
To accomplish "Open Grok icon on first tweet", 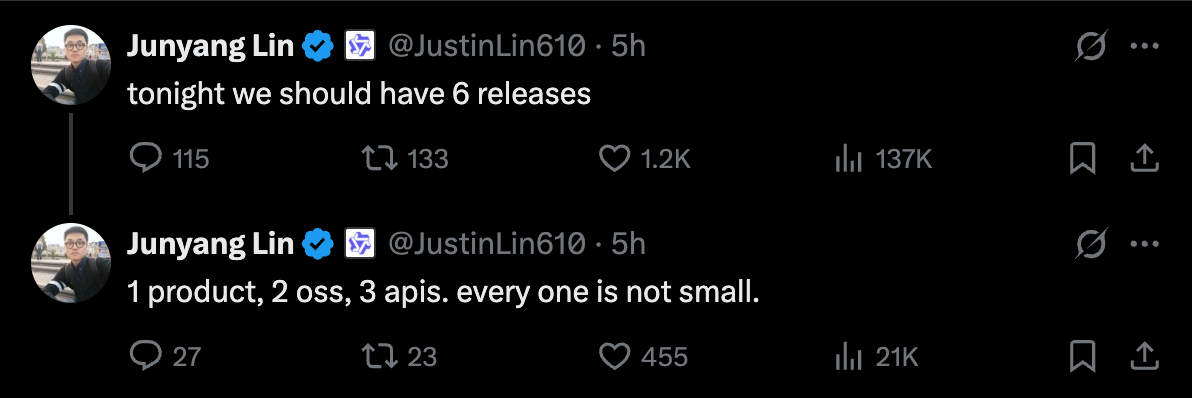I will tap(1092, 46).
